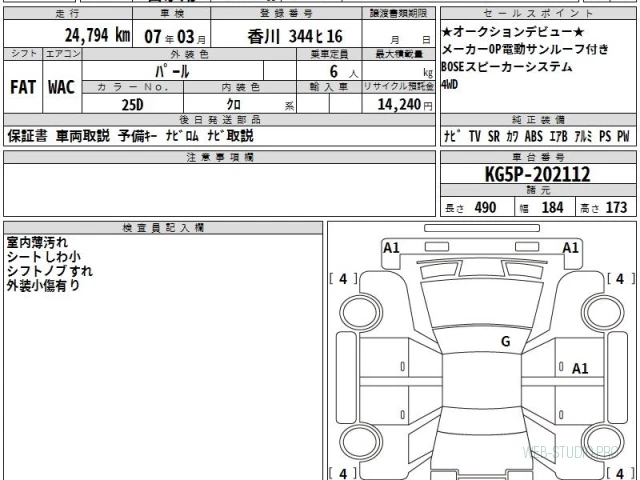Click the front-left wheel circle in diagram

pos(361,312)
